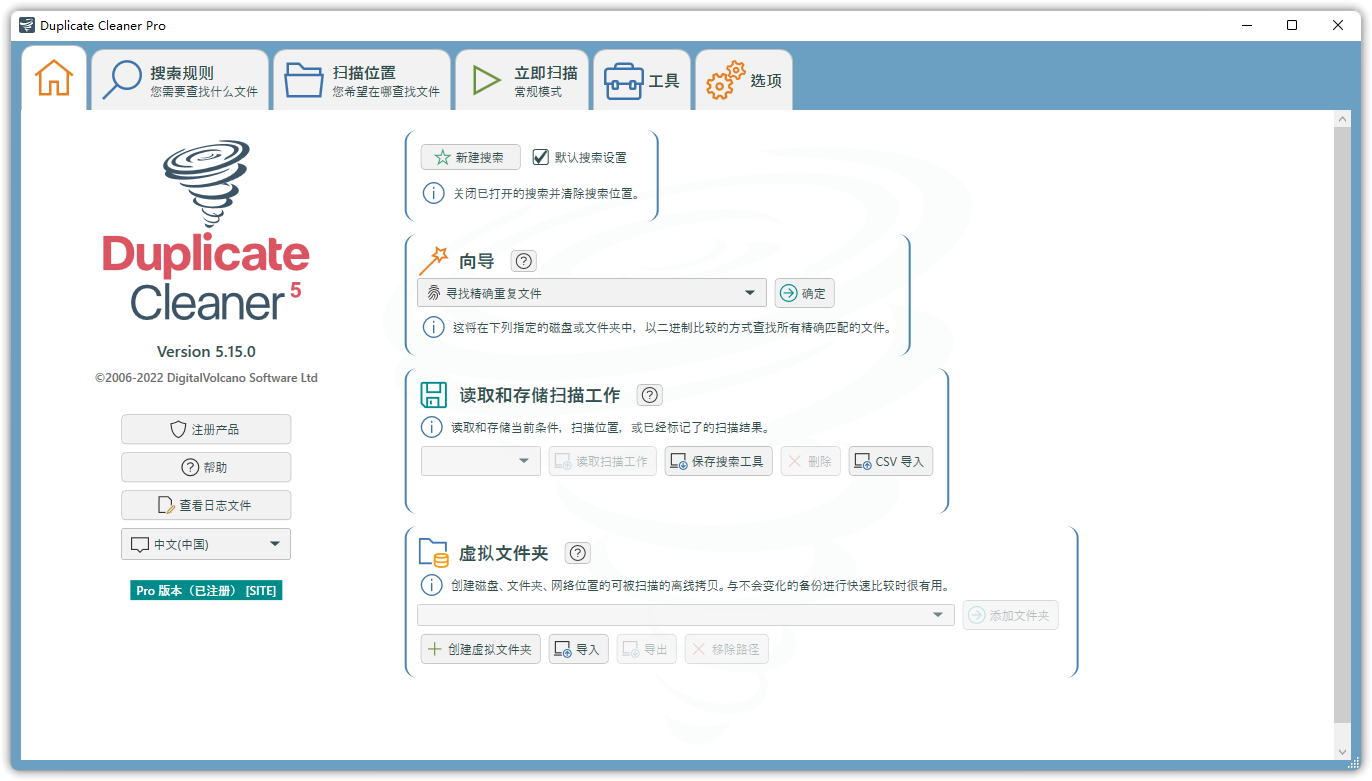Click the 读取扫描工作 button

[602, 461]
